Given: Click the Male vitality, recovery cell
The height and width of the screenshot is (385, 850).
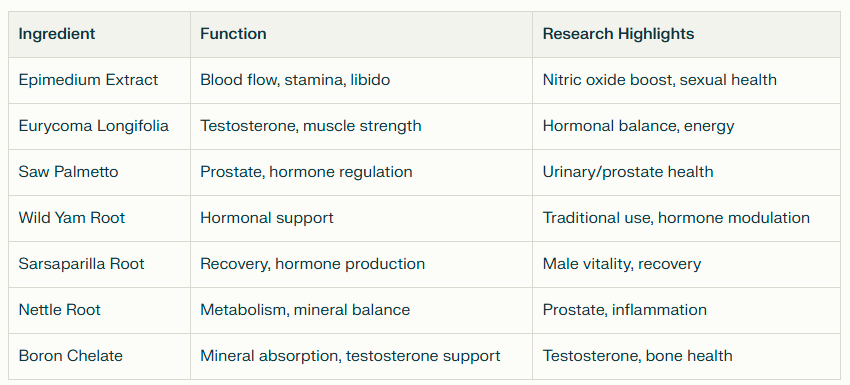Looking at the screenshot, I should [x=686, y=264].
